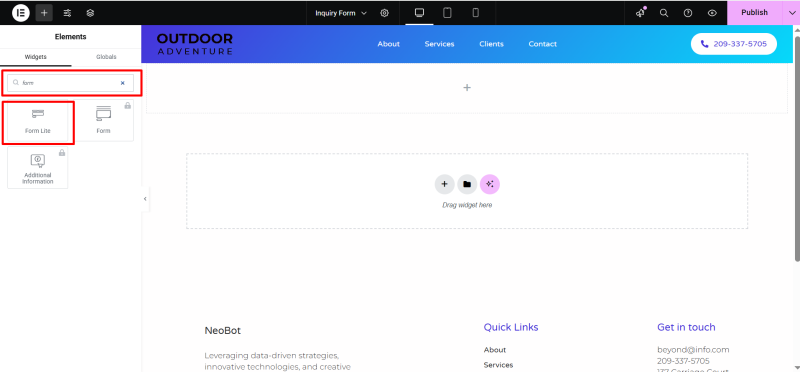Click the NeoBot footer heading
The image size is (800, 372).
222,331
